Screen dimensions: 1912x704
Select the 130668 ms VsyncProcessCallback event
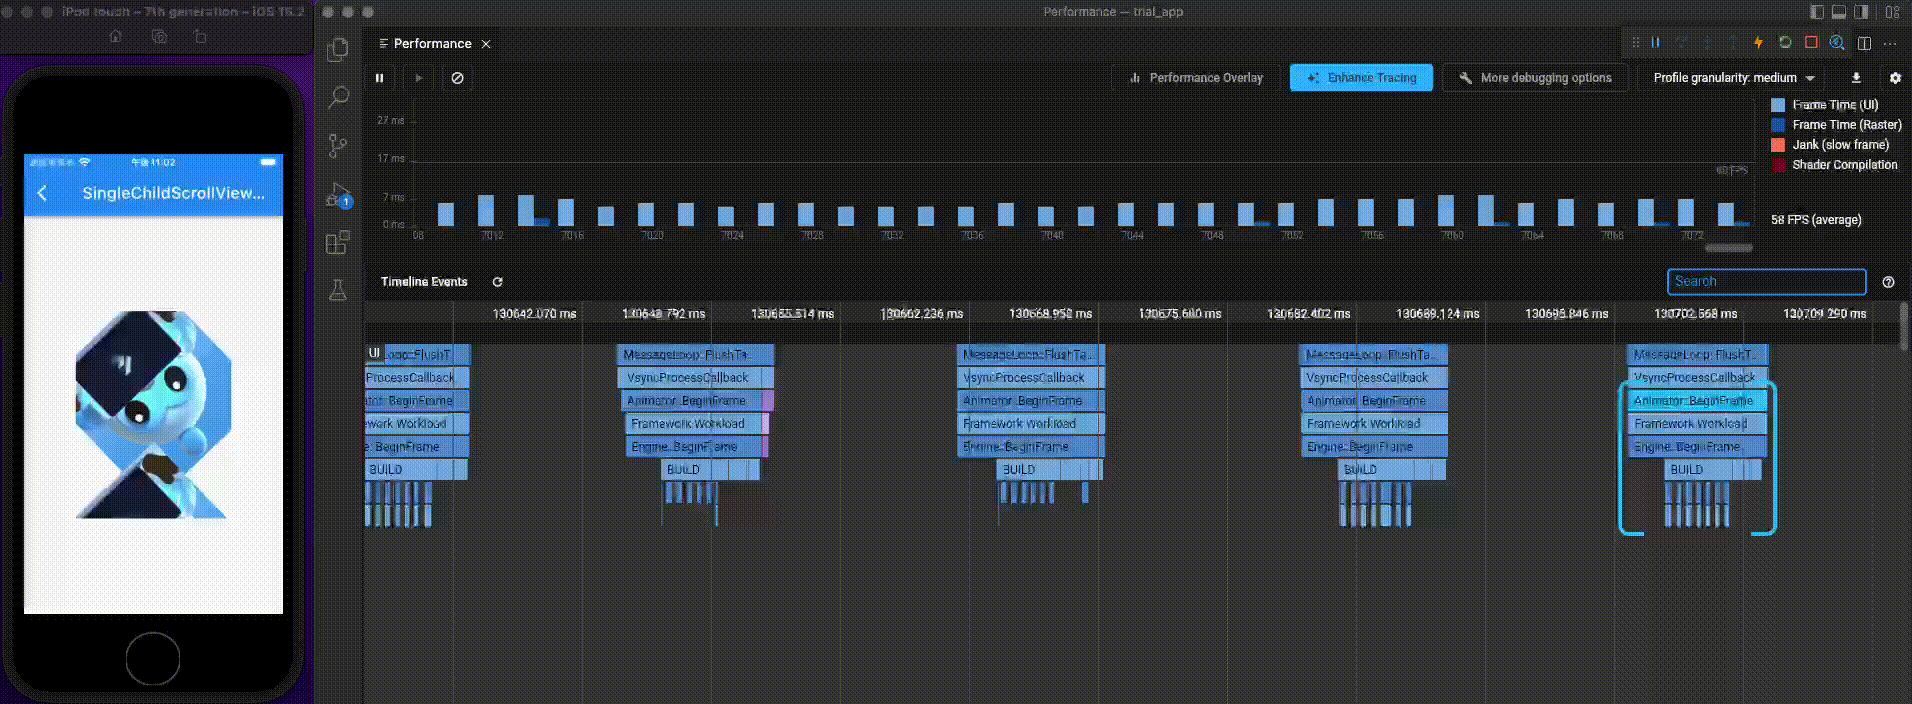(x=1030, y=377)
